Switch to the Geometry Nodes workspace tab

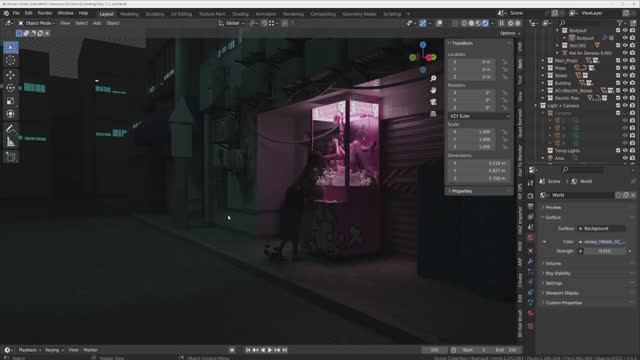[x=359, y=14]
